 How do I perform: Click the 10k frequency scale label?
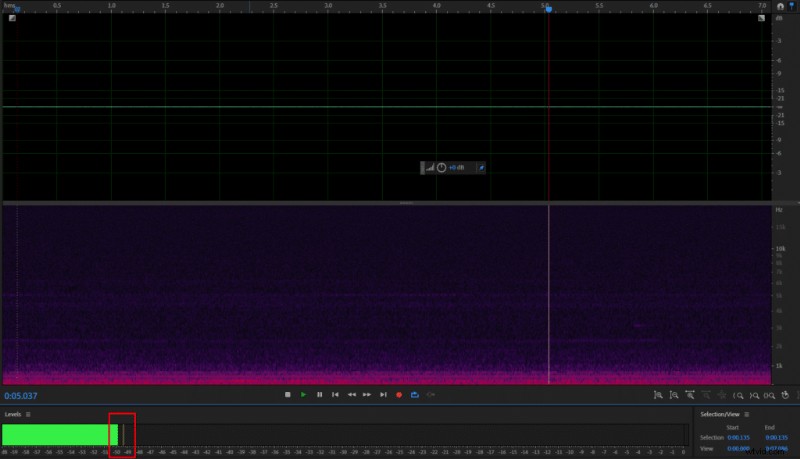click(x=780, y=249)
